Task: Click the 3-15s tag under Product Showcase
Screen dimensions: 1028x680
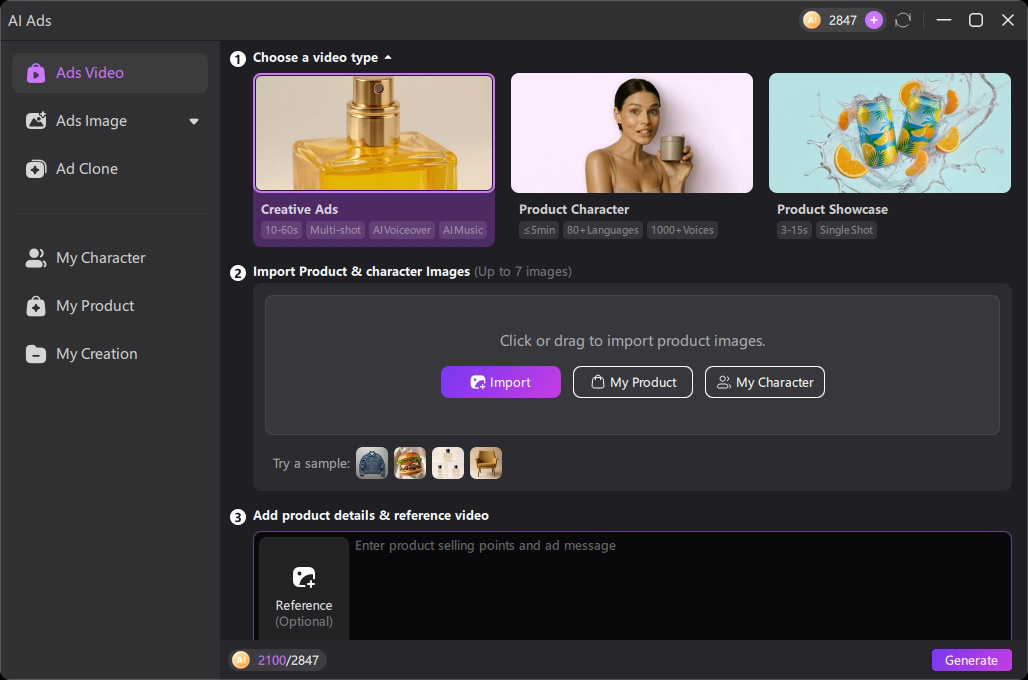Action: [x=794, y=230]
